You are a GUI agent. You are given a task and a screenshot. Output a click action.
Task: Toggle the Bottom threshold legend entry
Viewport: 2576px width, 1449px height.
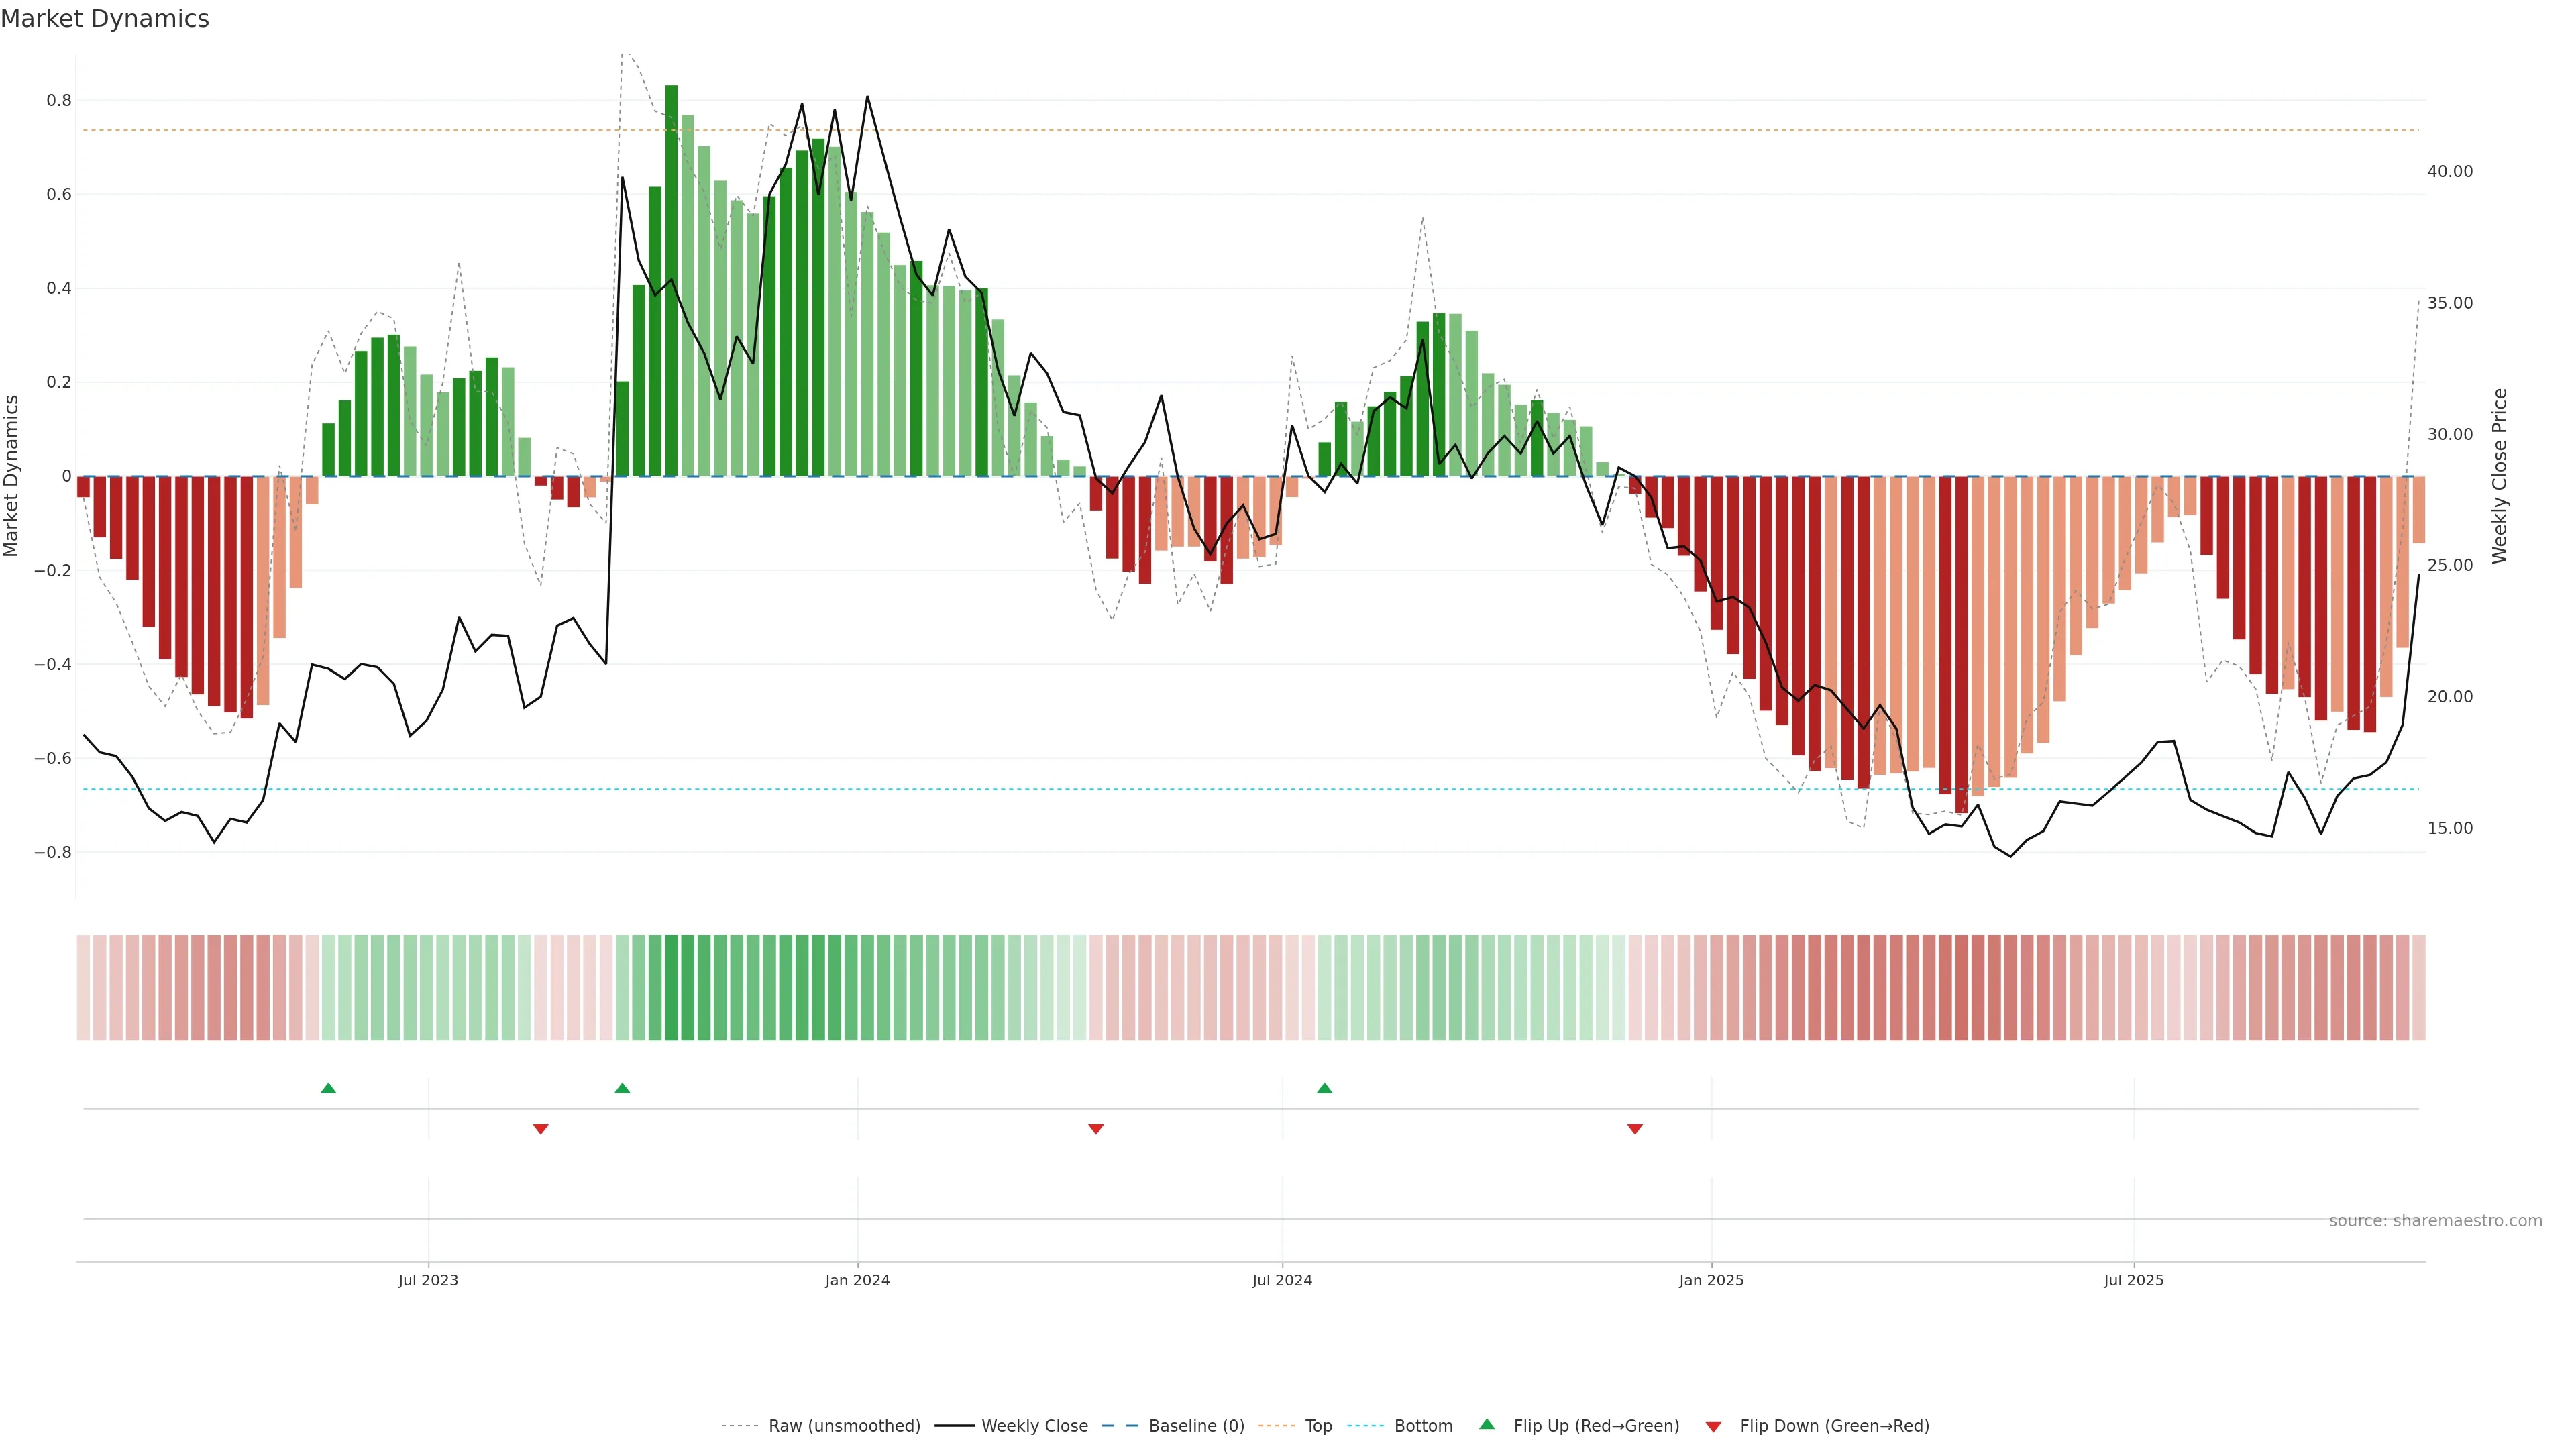(1423, 1426)
